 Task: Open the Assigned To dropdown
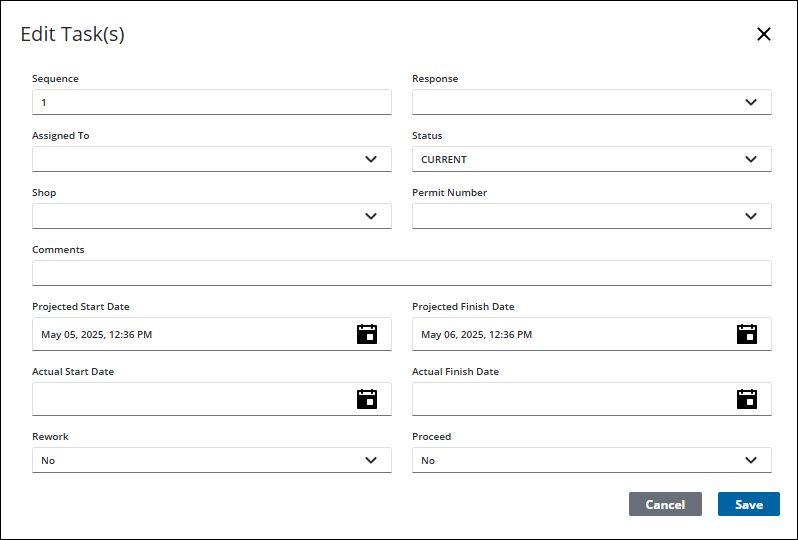pyautogui.click(x=211, y=159)
